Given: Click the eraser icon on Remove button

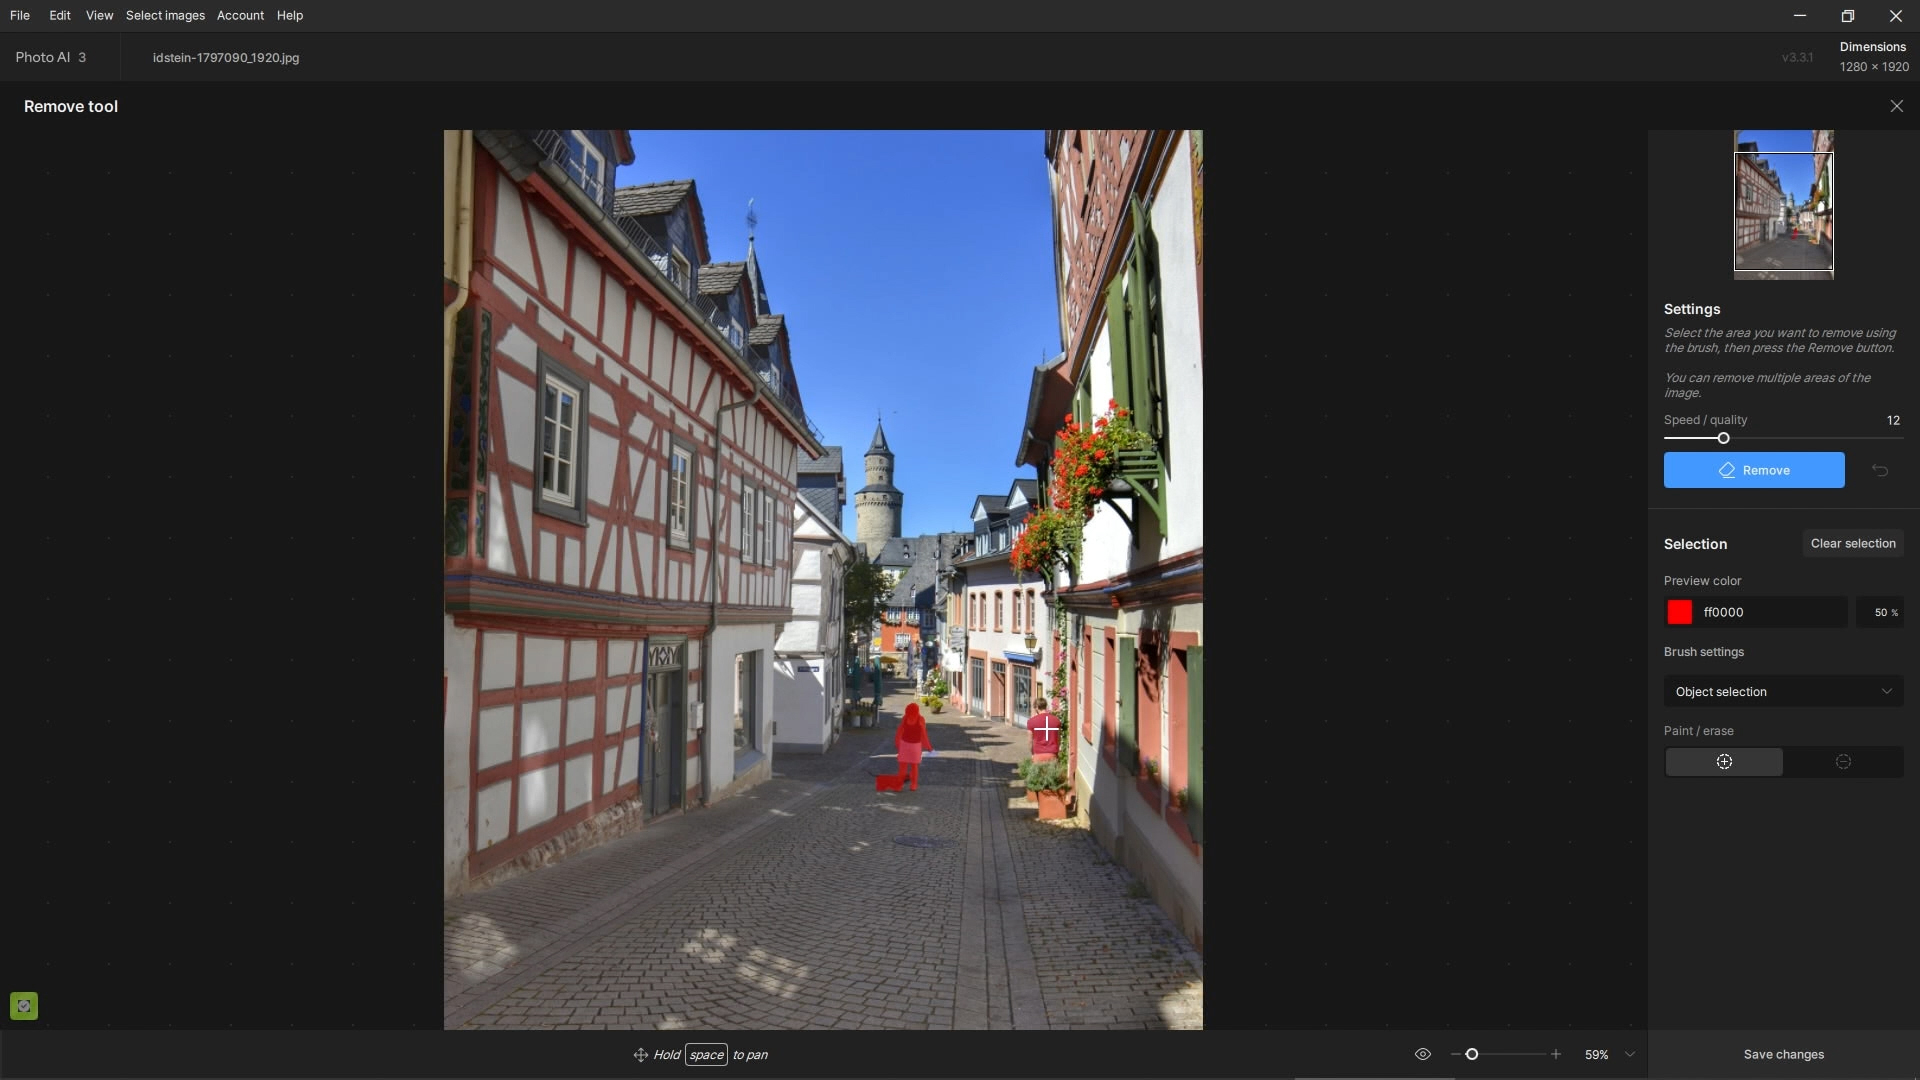Looking at the screenshot, I should [x=1727, y=470].
